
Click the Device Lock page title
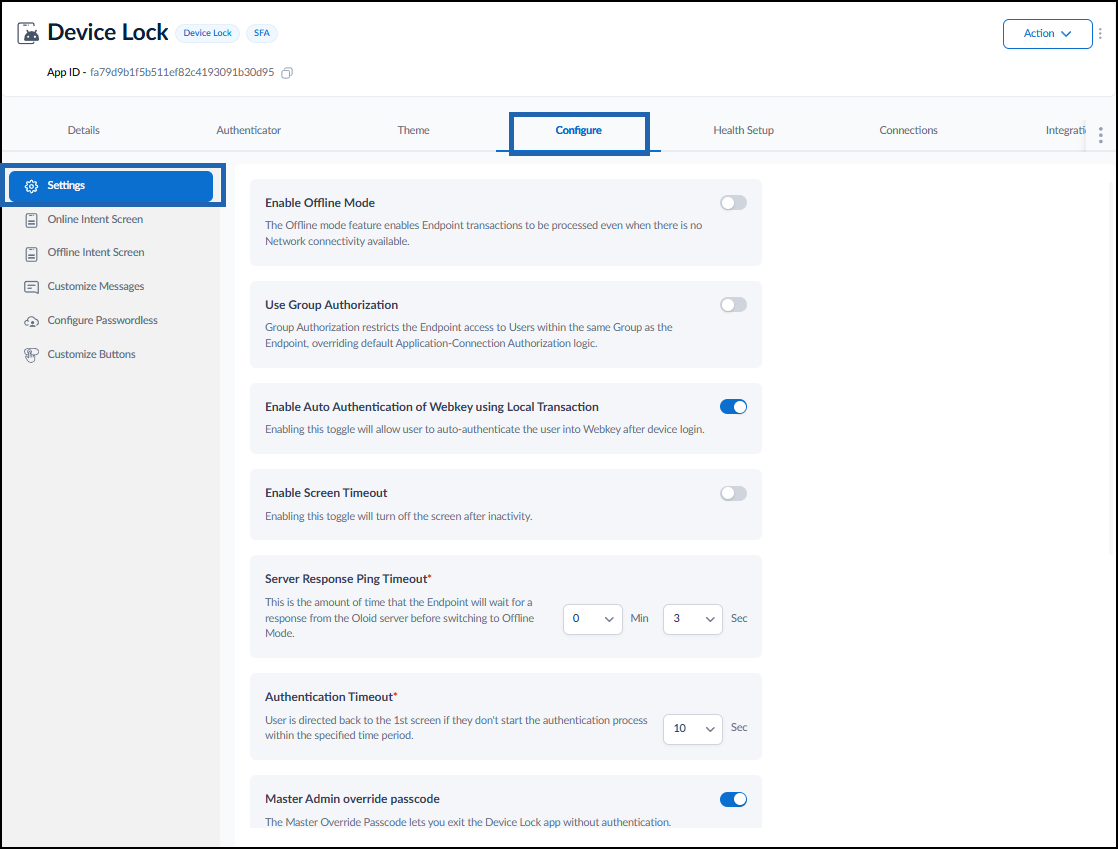point(108,33)
